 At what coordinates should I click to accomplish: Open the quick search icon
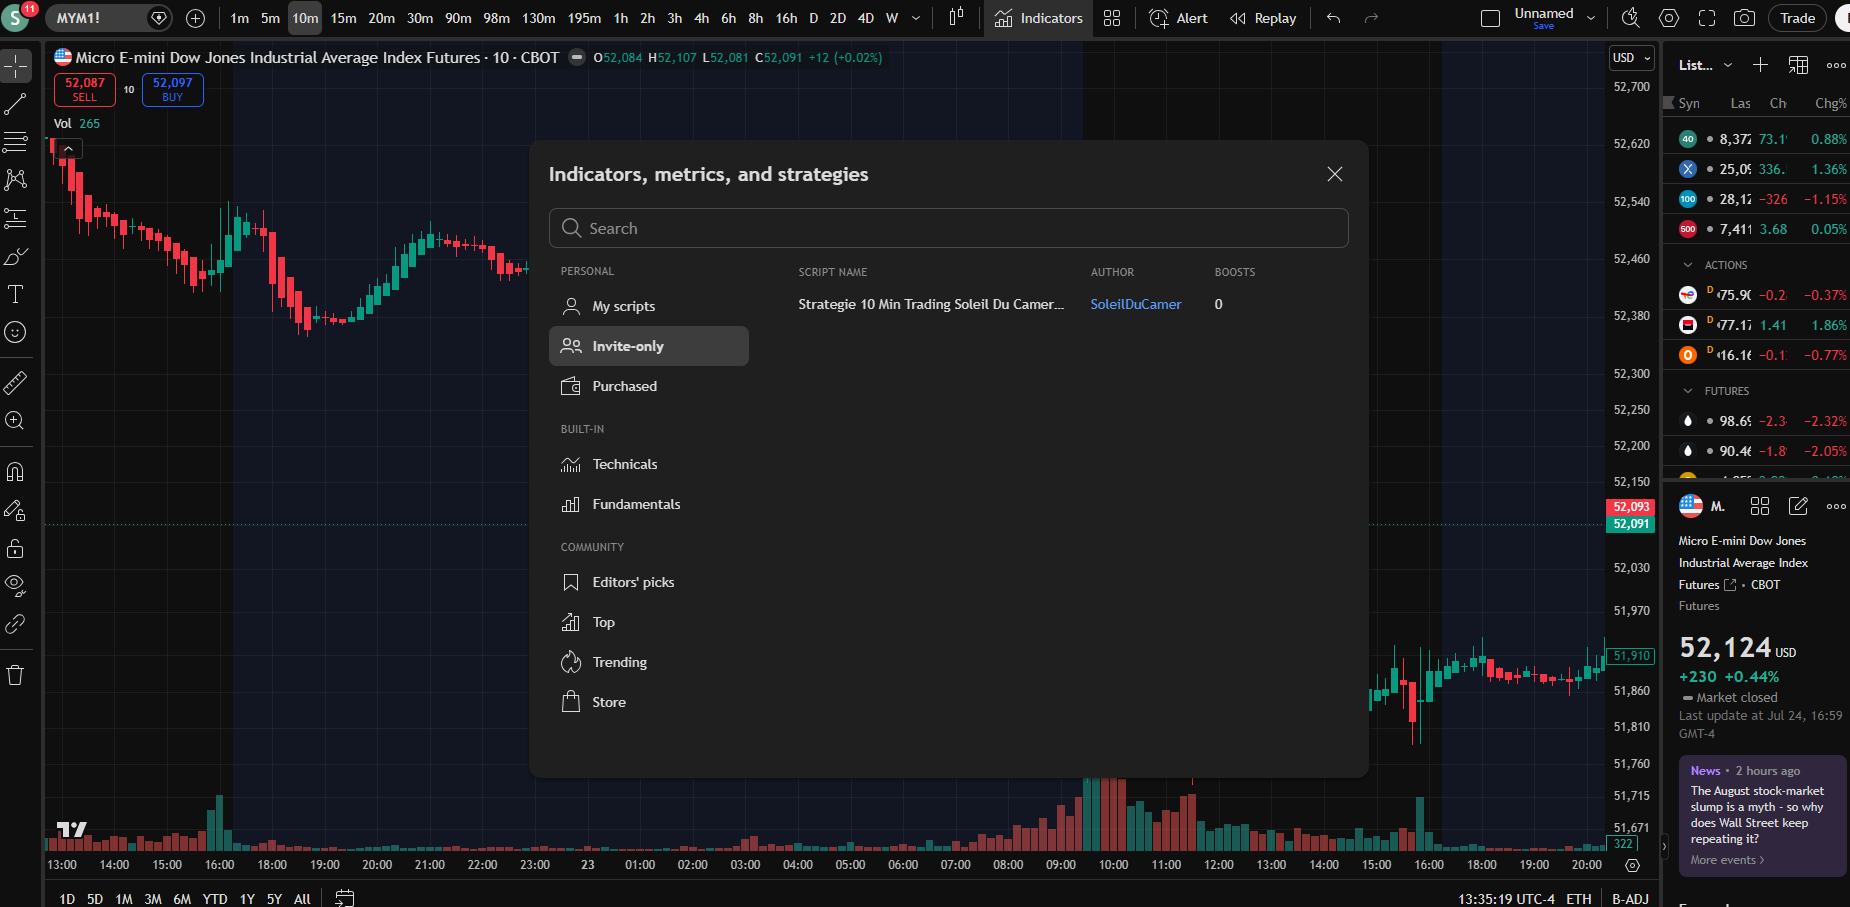click(x=1630, y=18)
